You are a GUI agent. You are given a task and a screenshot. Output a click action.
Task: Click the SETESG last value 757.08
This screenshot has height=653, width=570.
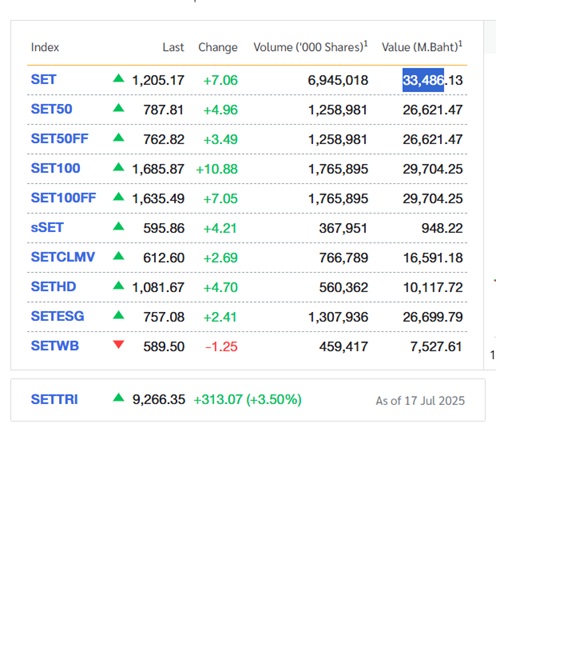point(164,317)
